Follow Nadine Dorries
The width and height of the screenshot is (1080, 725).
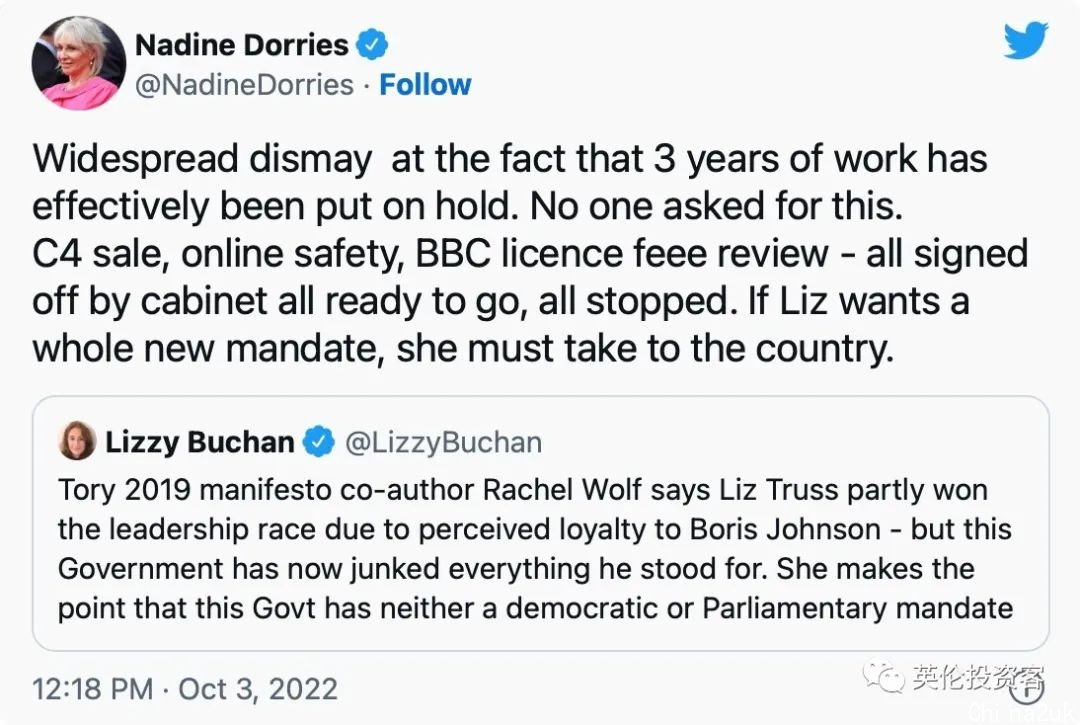(425, 84)
